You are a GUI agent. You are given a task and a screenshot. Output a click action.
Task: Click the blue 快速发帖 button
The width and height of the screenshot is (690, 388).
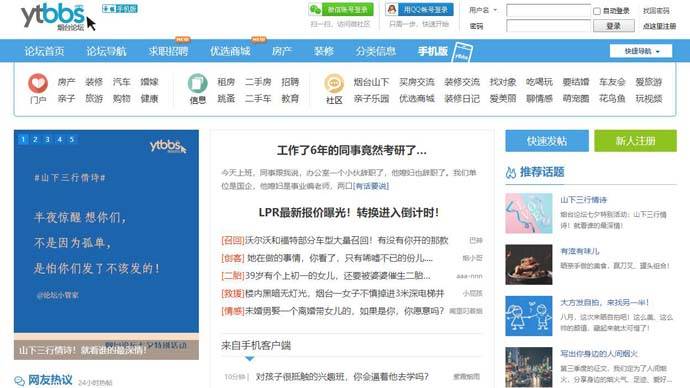coord(547,141)
